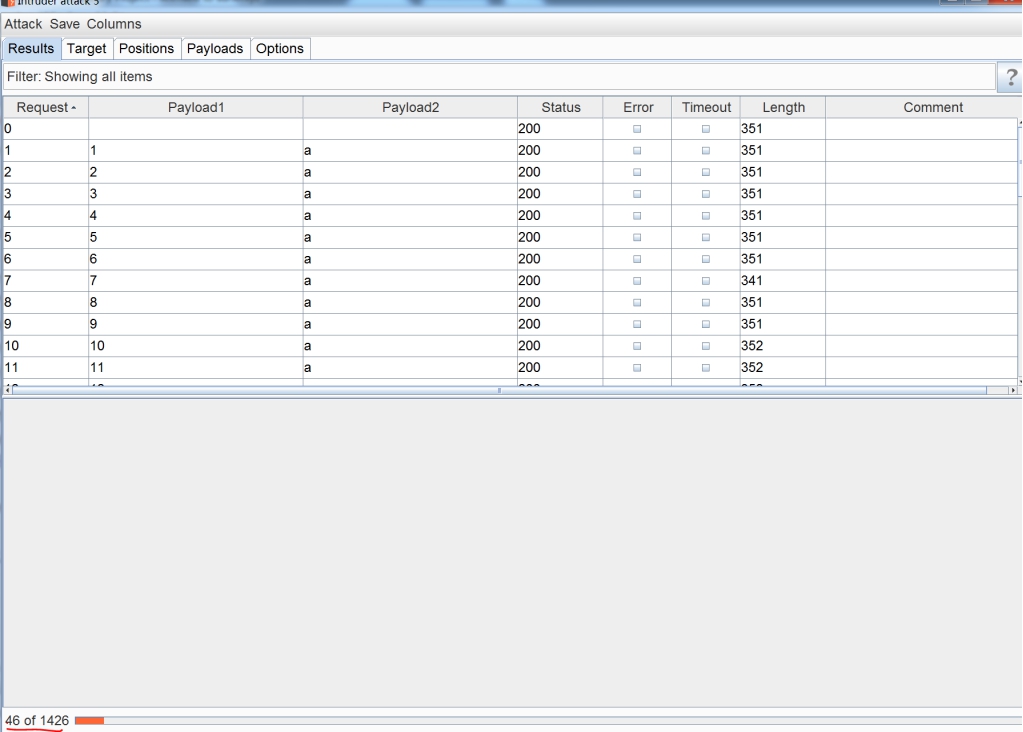Sort by the Status column header
This screenshot has width=1023, height=732.
click(x=560, y=107)
